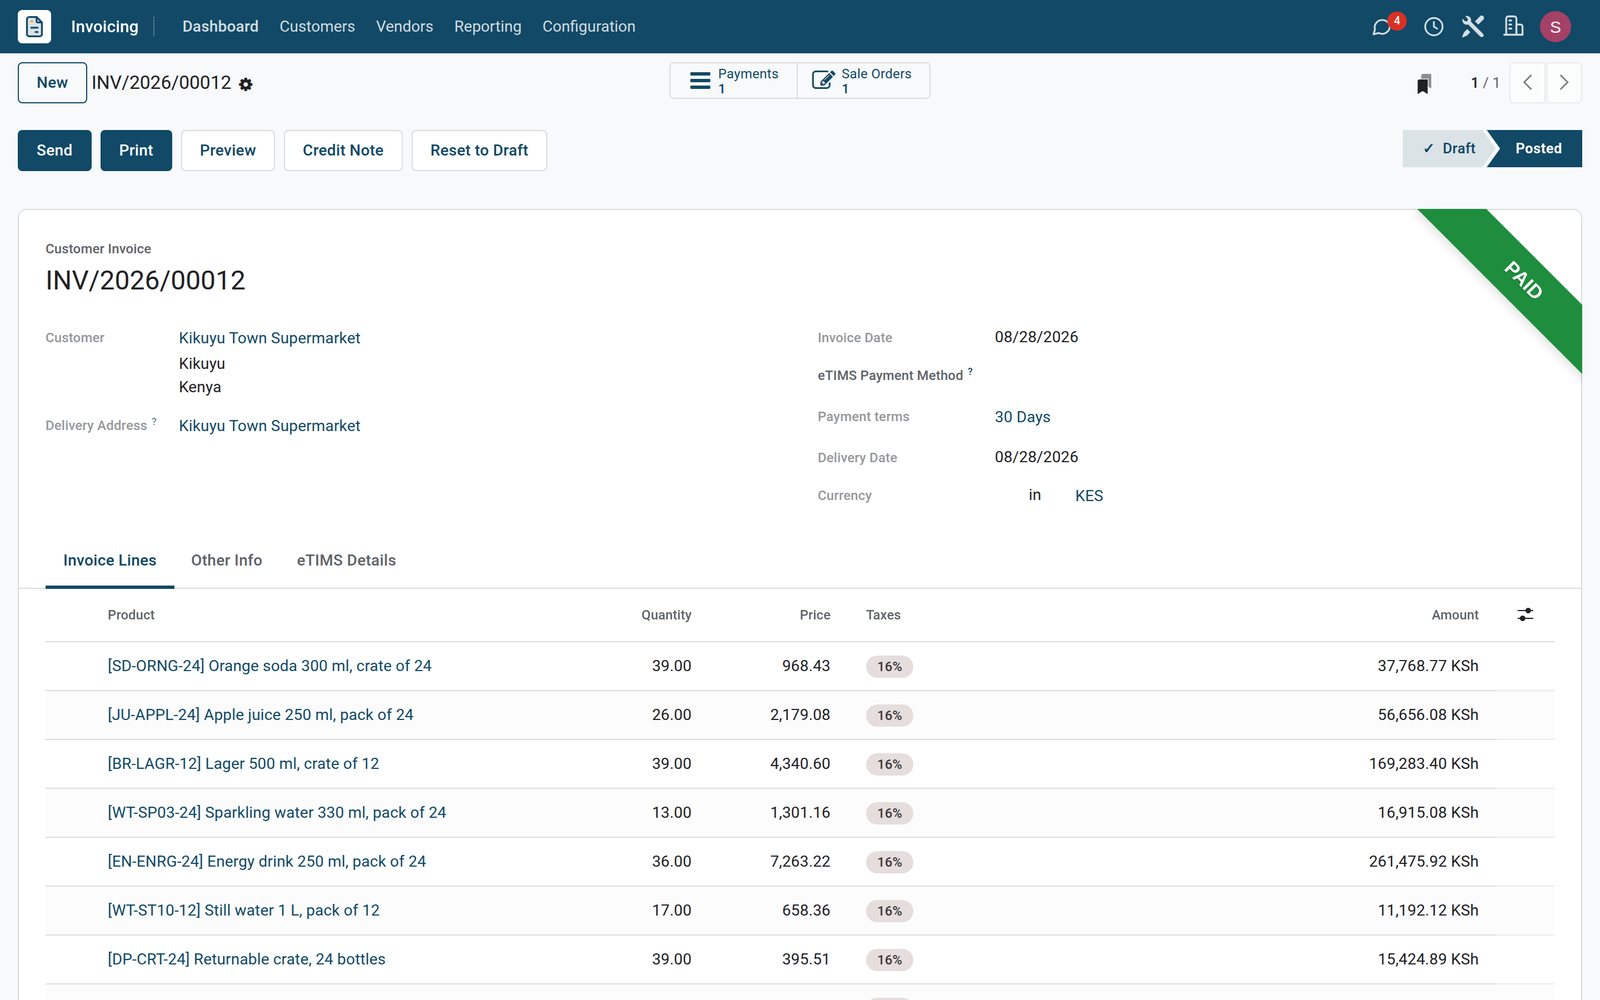Click price 7,263.22
The width and height of the screenshot is (1600, 1000).
tap(800, 862)
